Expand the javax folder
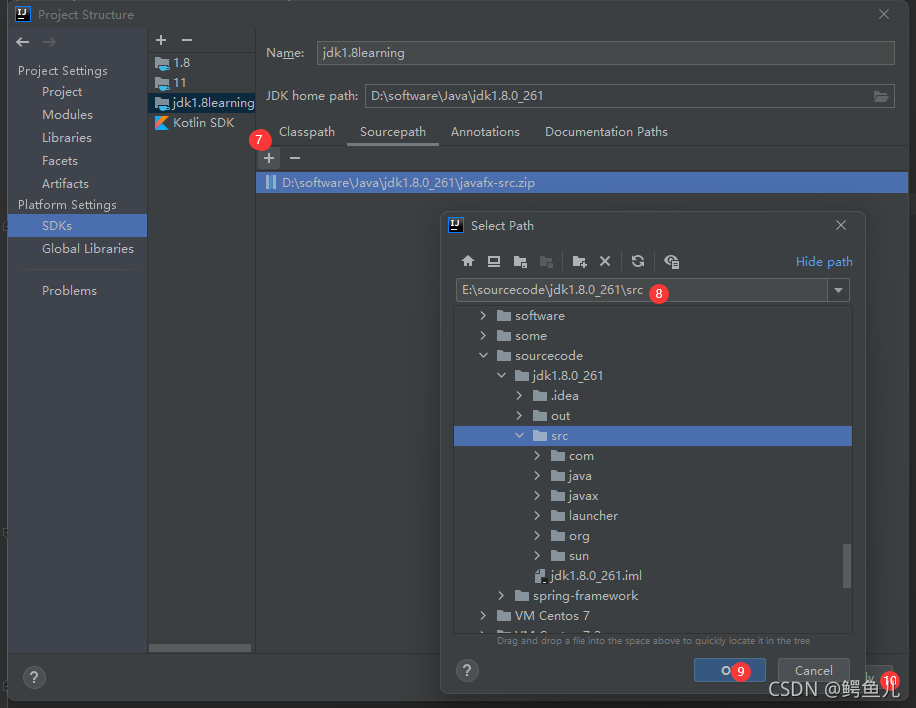This screenshot has width=916, height=708. tap(537, 495)
